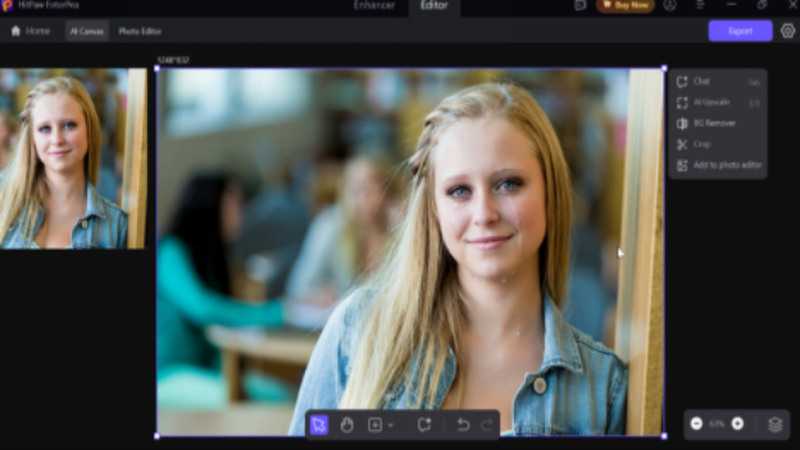The width and height of the screenshot is (800, 450).
Task: Run AI Upscale on the image
Action: (718, 103)
